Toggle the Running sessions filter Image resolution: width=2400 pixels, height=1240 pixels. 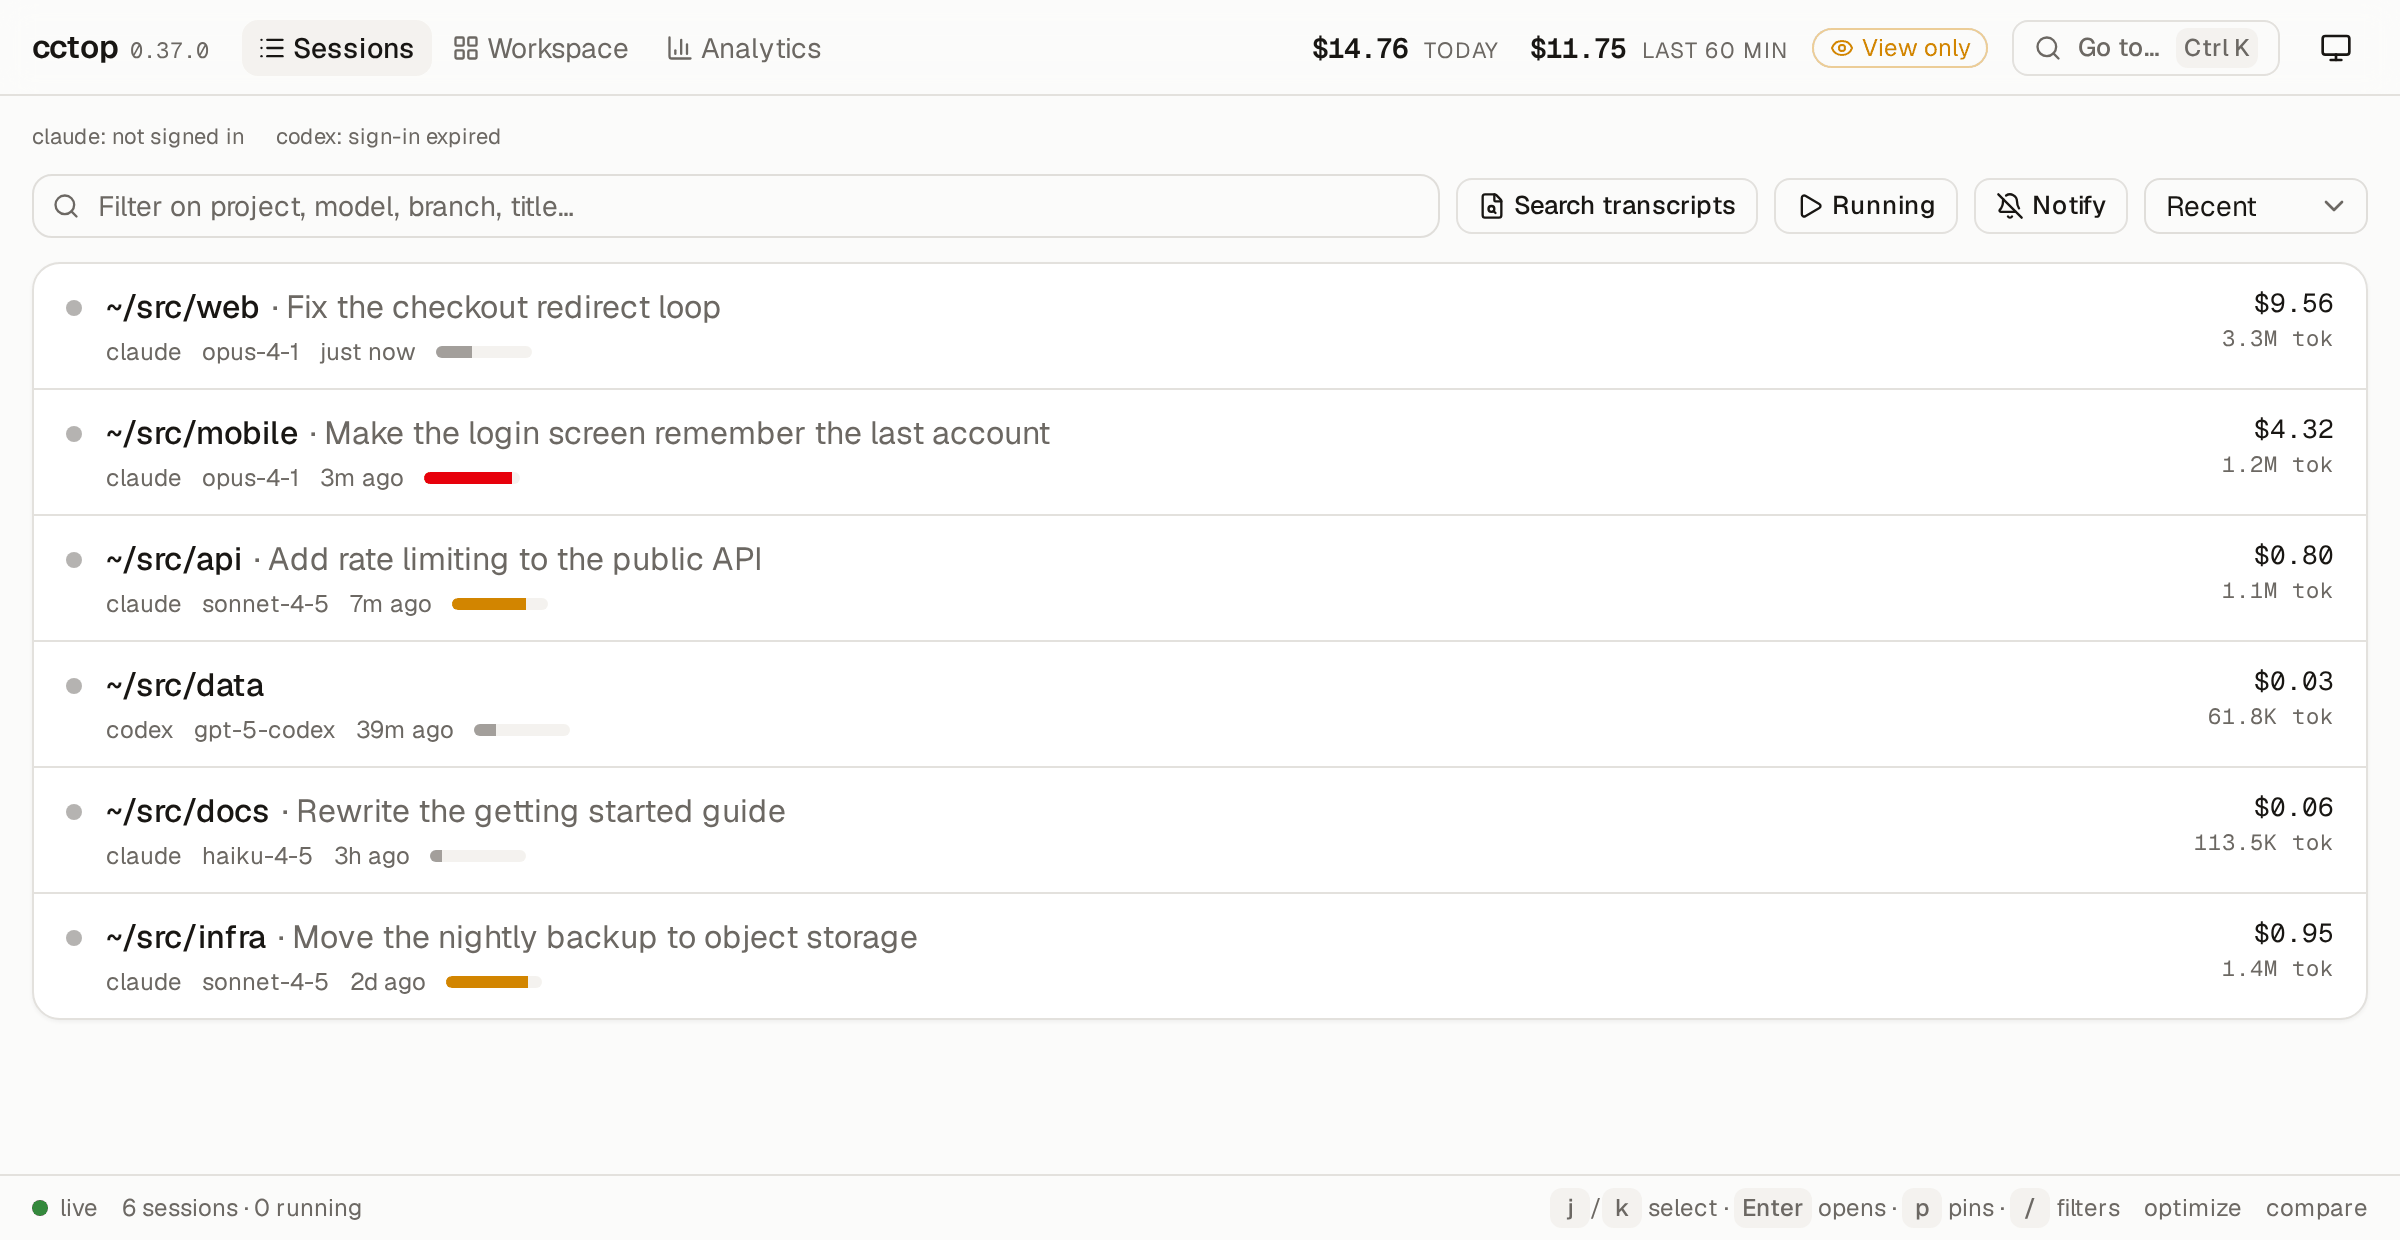point(1865,206)
